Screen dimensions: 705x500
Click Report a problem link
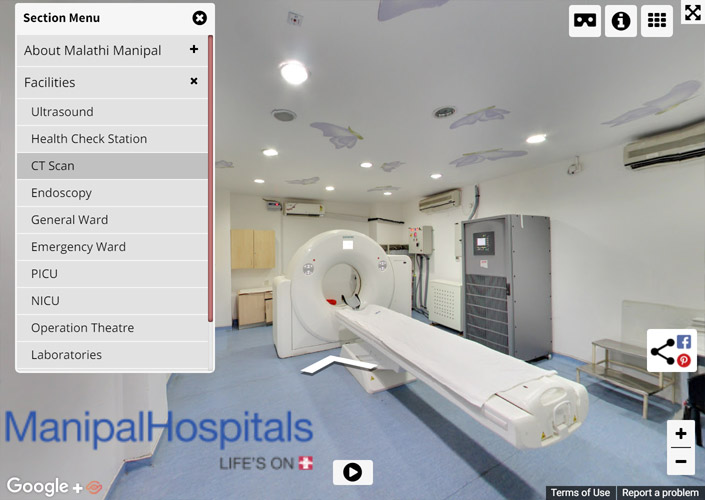point(660,493)
